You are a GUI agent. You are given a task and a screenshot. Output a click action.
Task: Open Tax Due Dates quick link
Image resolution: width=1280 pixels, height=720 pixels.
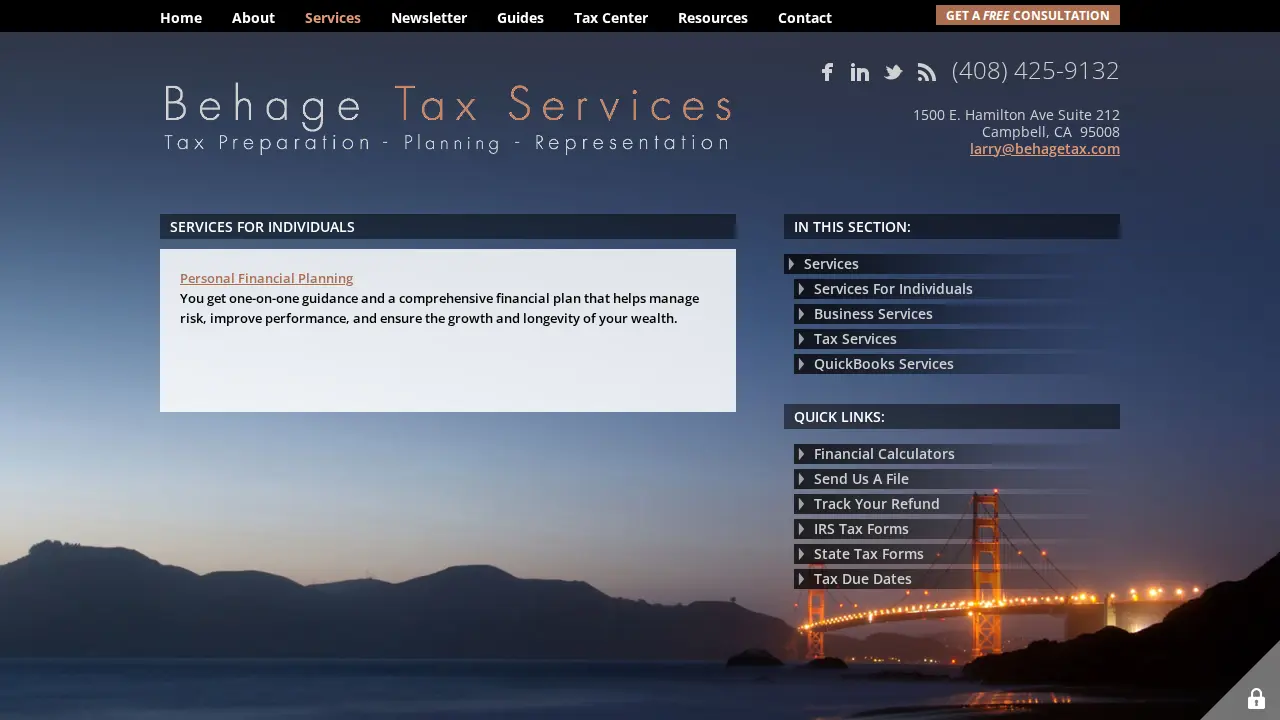tap(957, 579)
